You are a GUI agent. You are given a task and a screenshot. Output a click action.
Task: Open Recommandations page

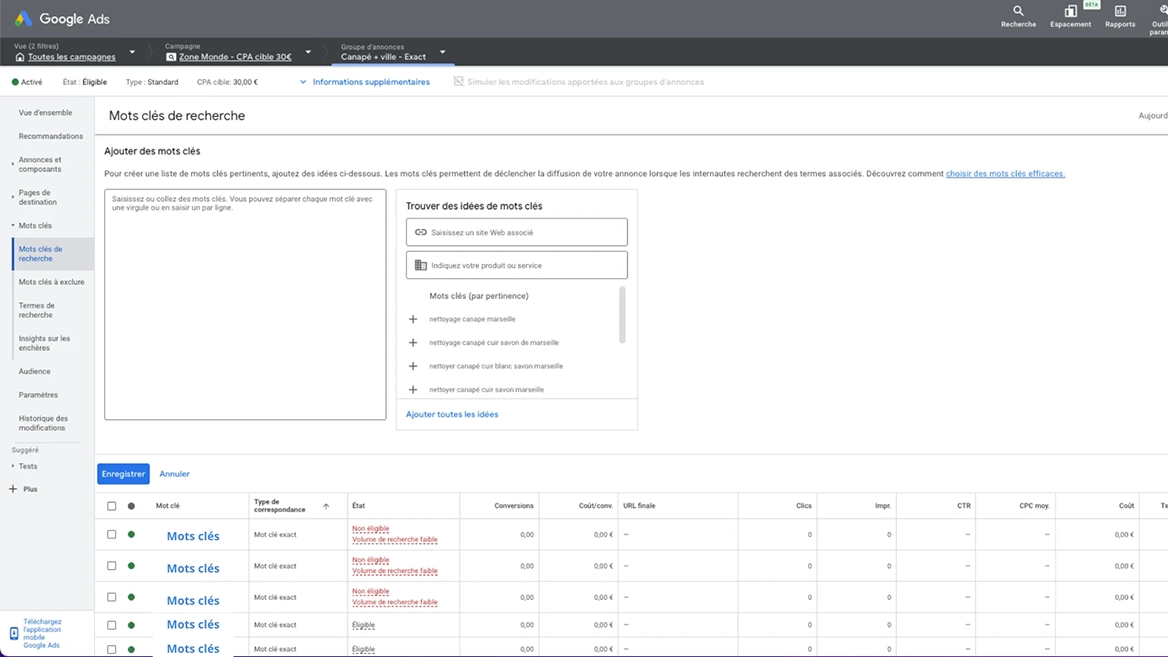tap(51, 136)
